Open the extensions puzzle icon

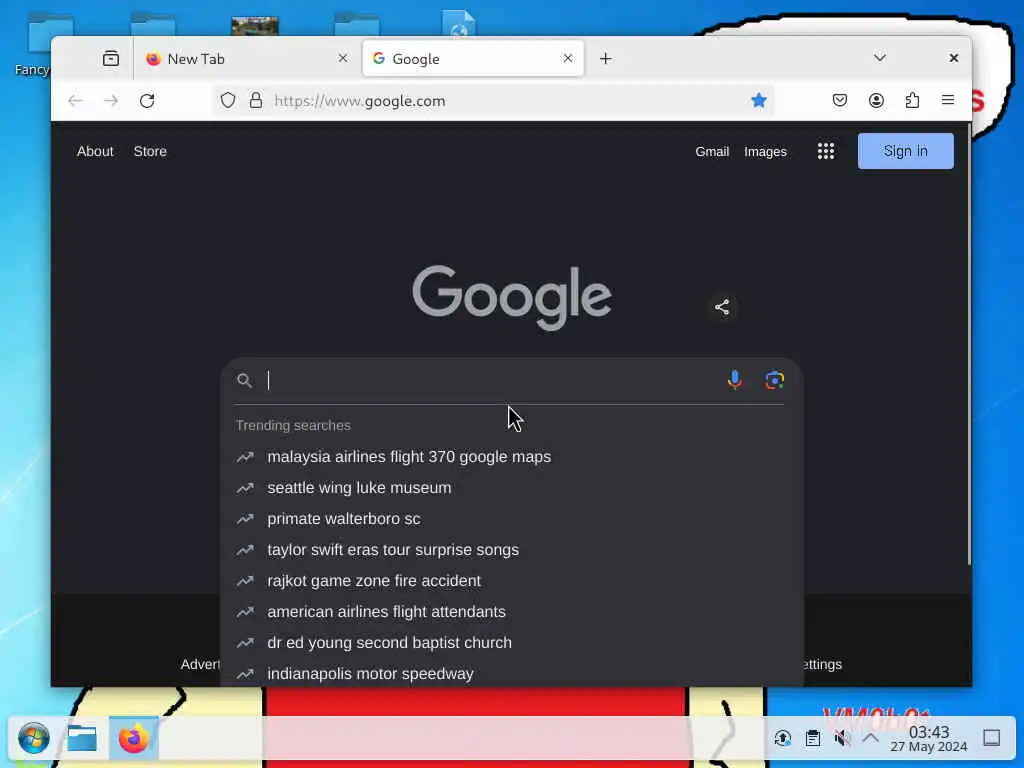912,101
